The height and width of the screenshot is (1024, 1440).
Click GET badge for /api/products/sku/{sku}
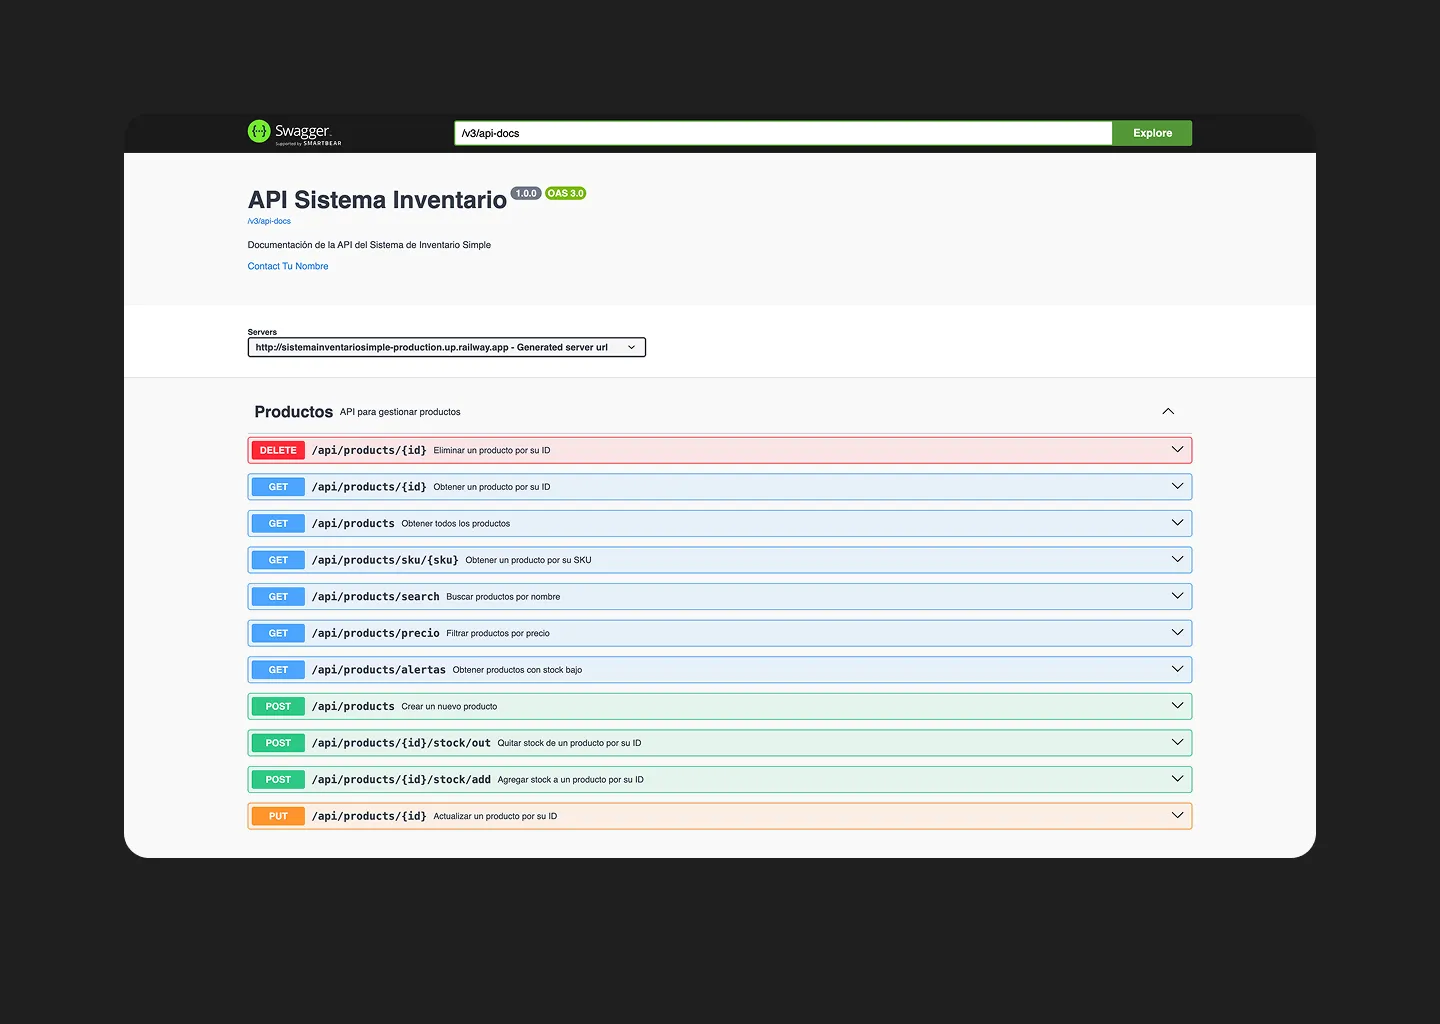278,560
